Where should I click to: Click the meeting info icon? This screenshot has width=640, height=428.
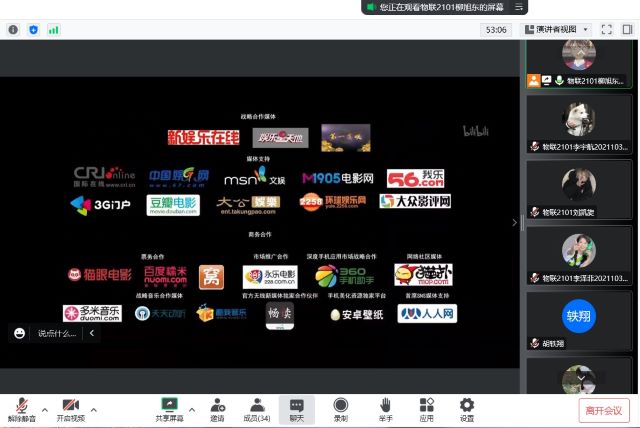(x=13, y=30)
